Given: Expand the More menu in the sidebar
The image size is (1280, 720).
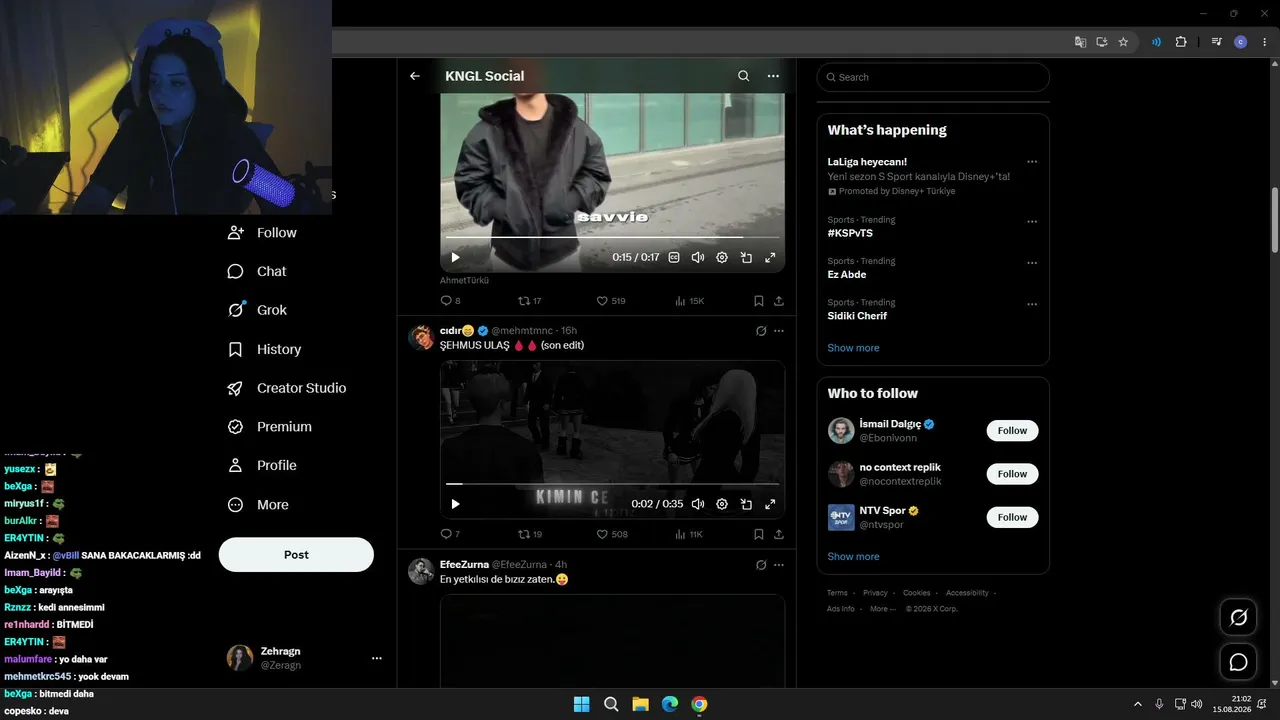Looking at the screenshot, I should point(258,505).
